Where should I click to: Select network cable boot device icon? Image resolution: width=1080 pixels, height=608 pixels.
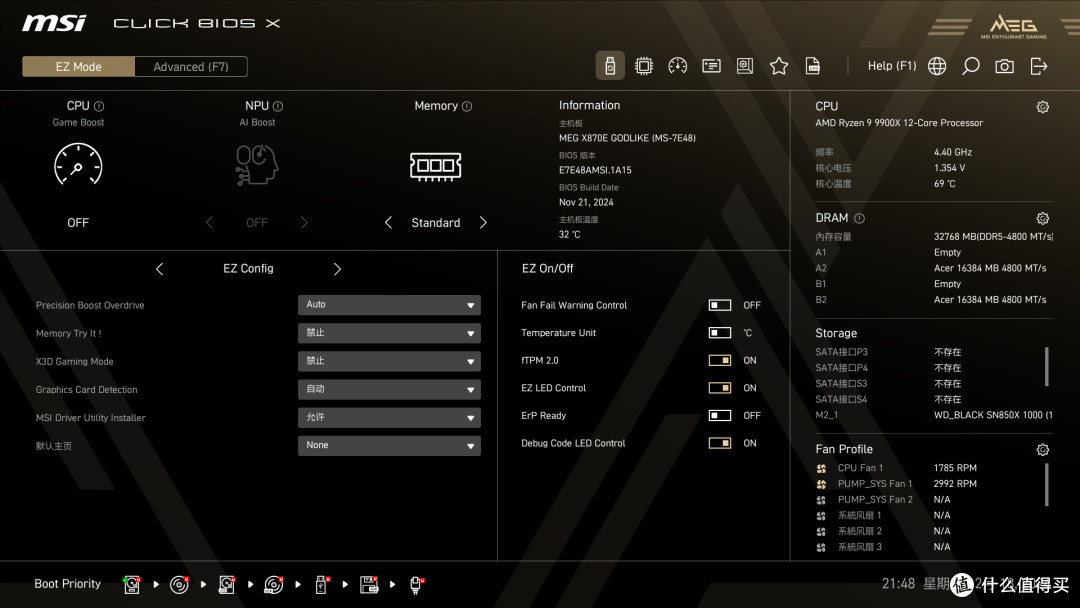click(x=416, y=585)
